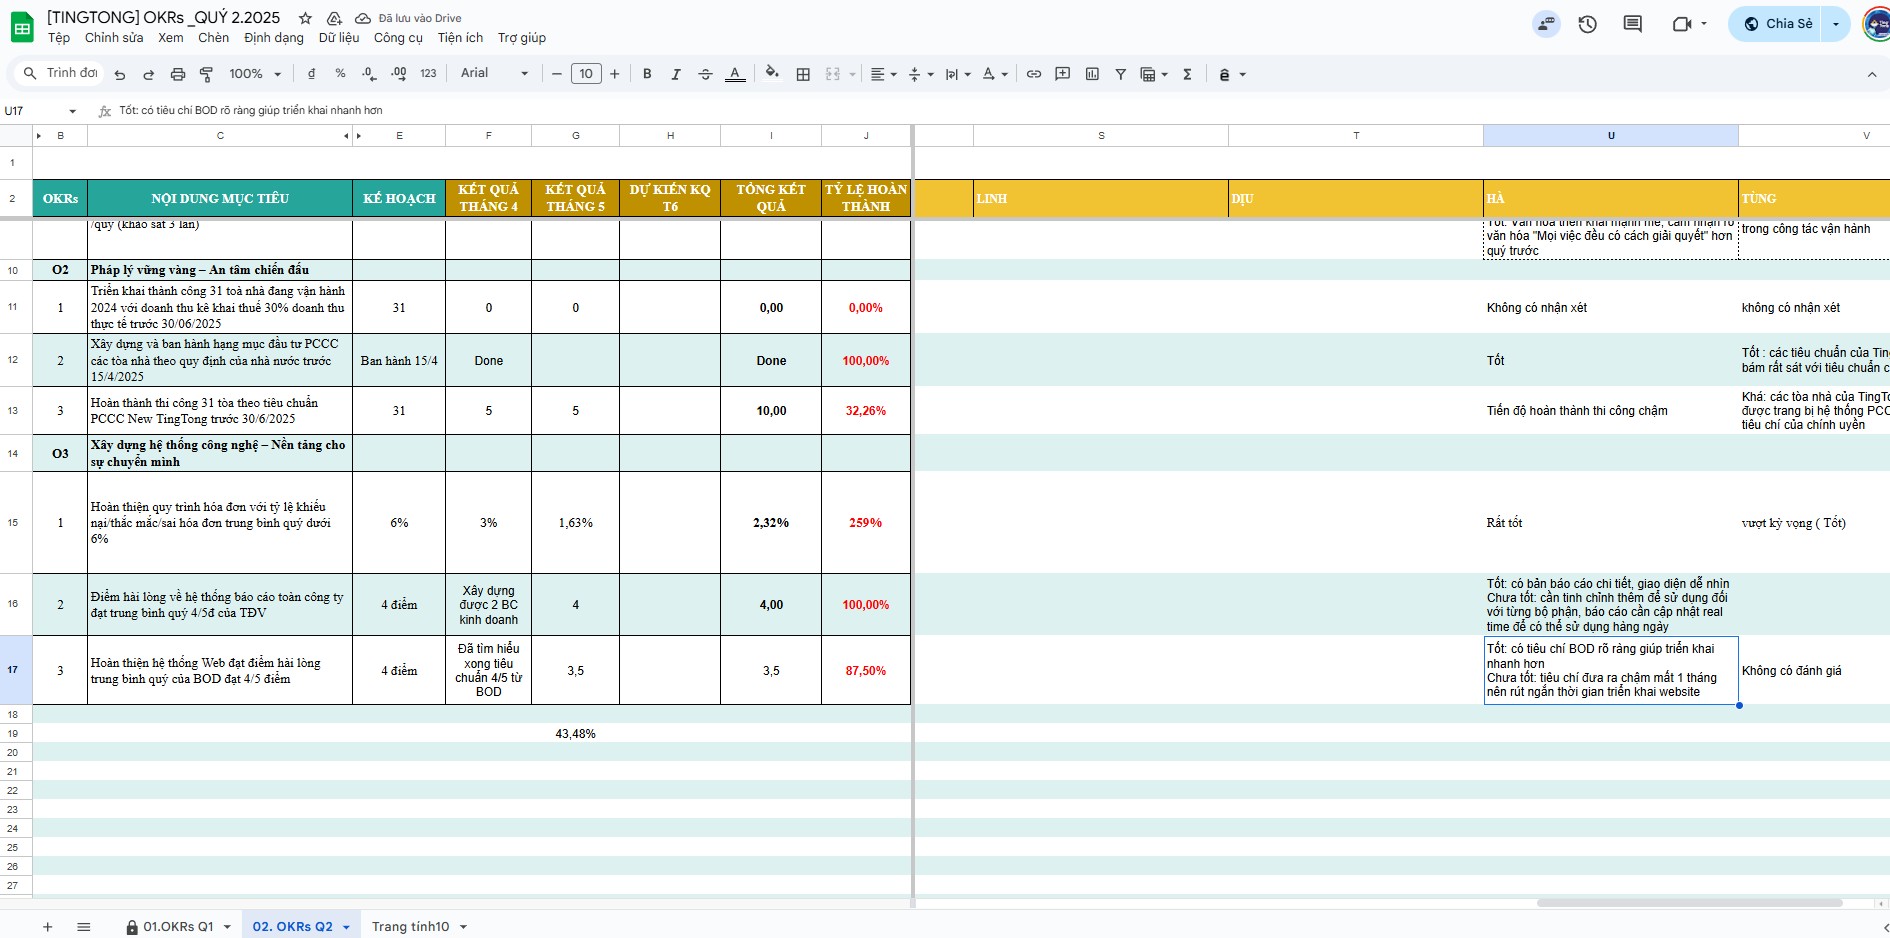The width and height of the screenshot is (1890, 938).
Task: Click the functions sigma icon
Action: pos(1187,74)
